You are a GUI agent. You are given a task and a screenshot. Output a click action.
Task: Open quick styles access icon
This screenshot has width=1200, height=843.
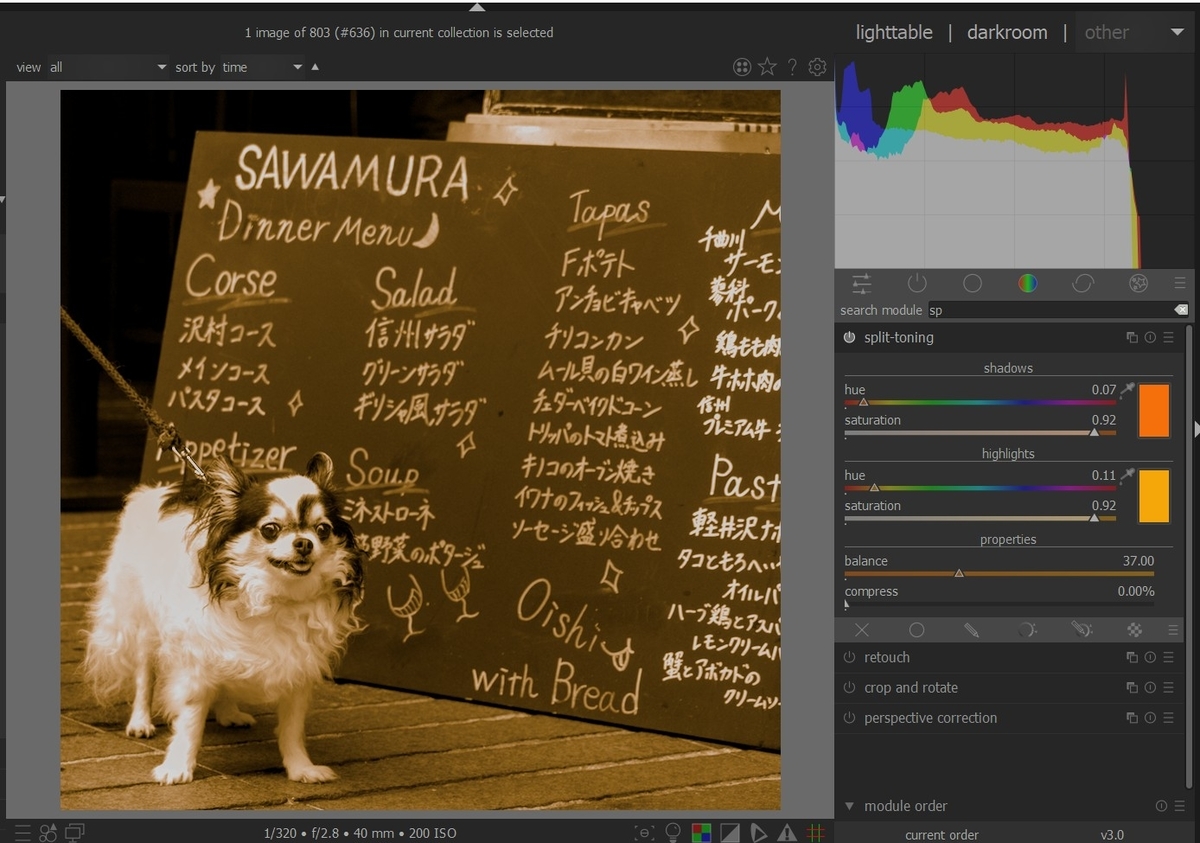point(48,832)
